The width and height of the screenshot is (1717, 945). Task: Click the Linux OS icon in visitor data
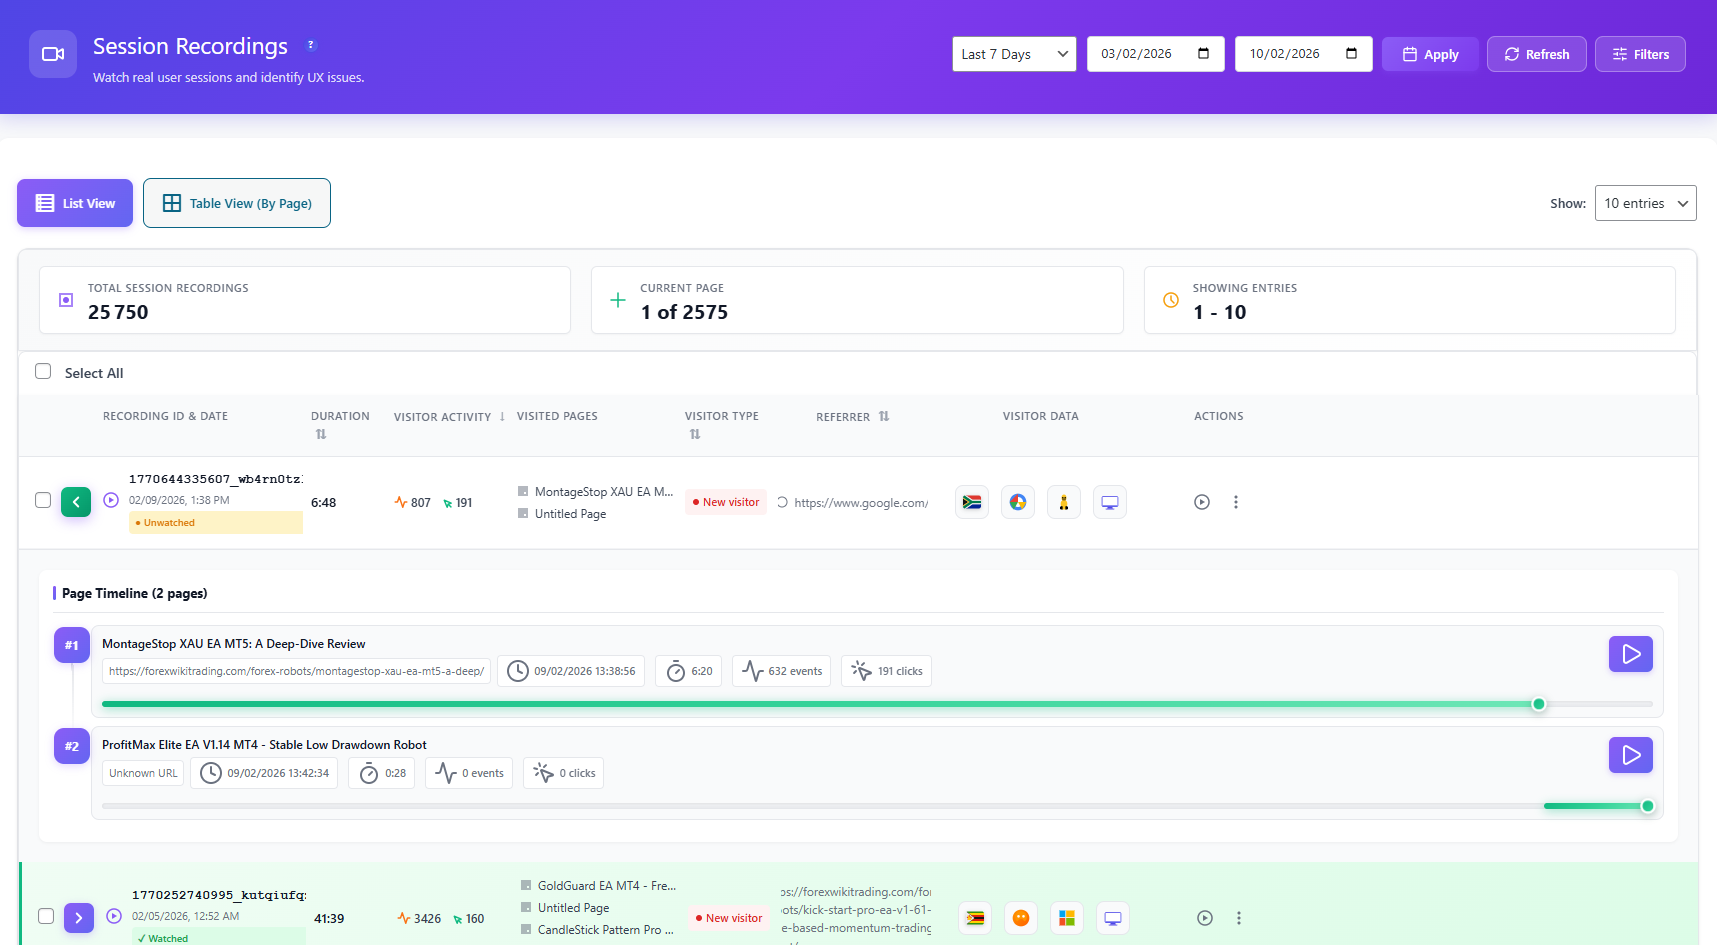point(1064,502)
